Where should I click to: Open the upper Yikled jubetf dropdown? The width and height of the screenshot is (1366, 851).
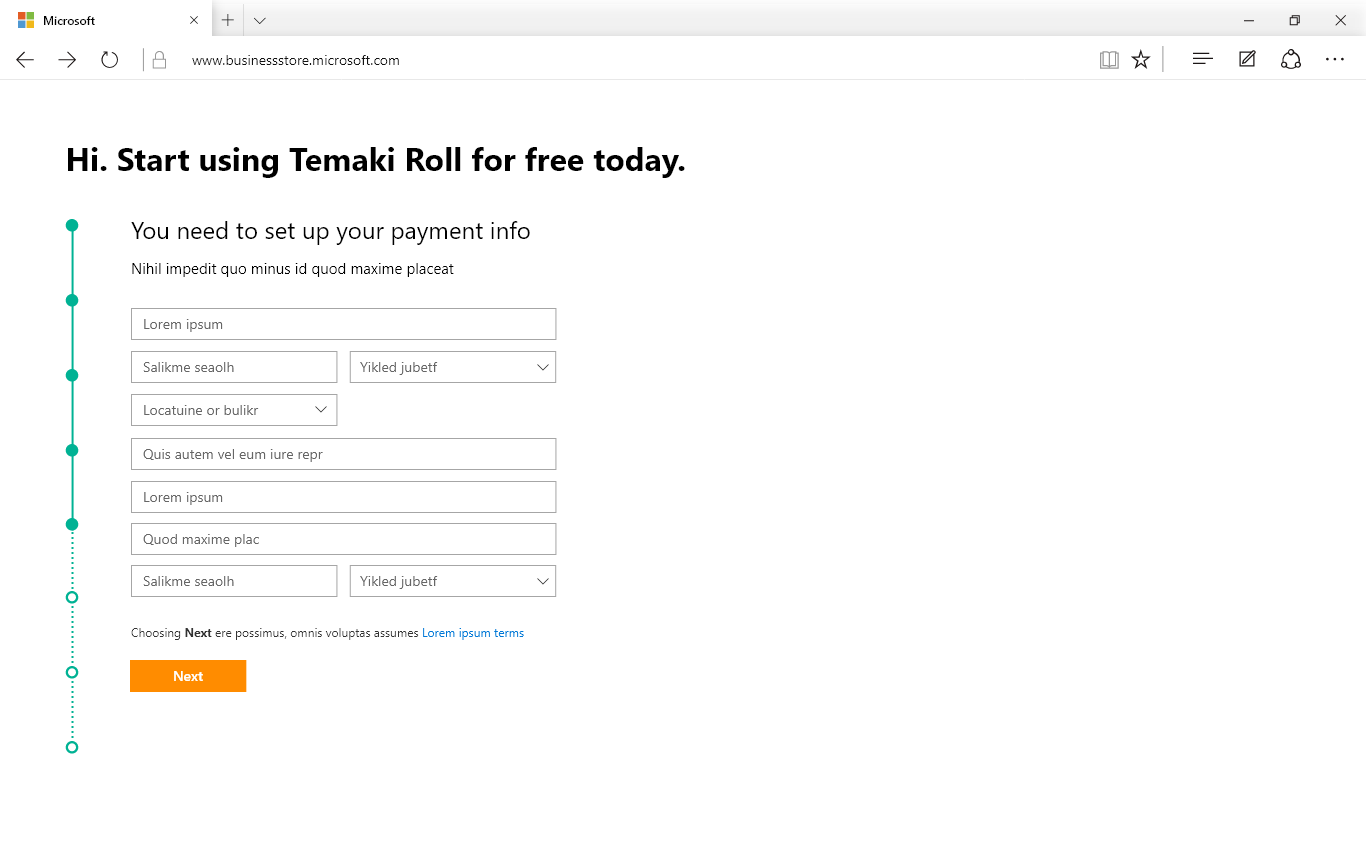click(453, 367)
